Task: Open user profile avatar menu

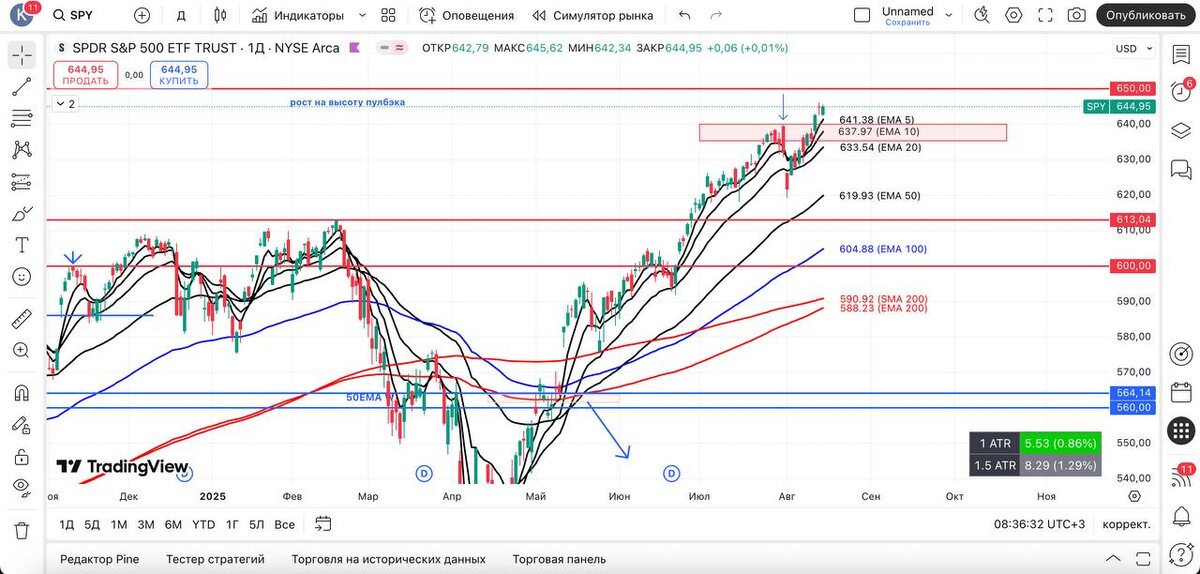Action: point(22,15)
